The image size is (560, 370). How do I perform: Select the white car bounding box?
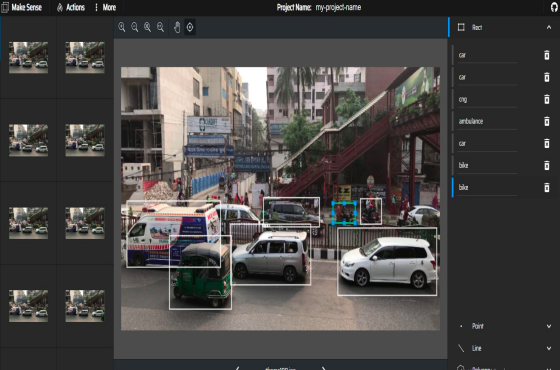coord(387,261)
